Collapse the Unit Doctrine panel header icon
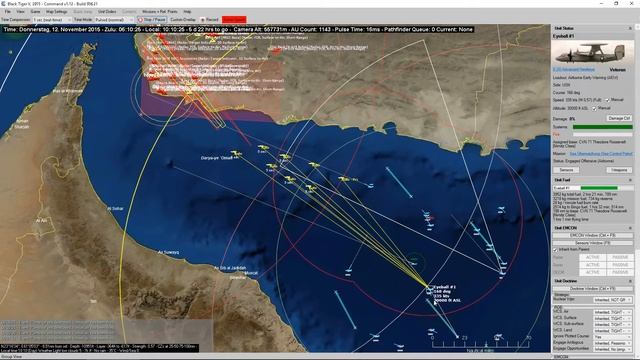The image size is (640, 360). (x=630, y=281)
